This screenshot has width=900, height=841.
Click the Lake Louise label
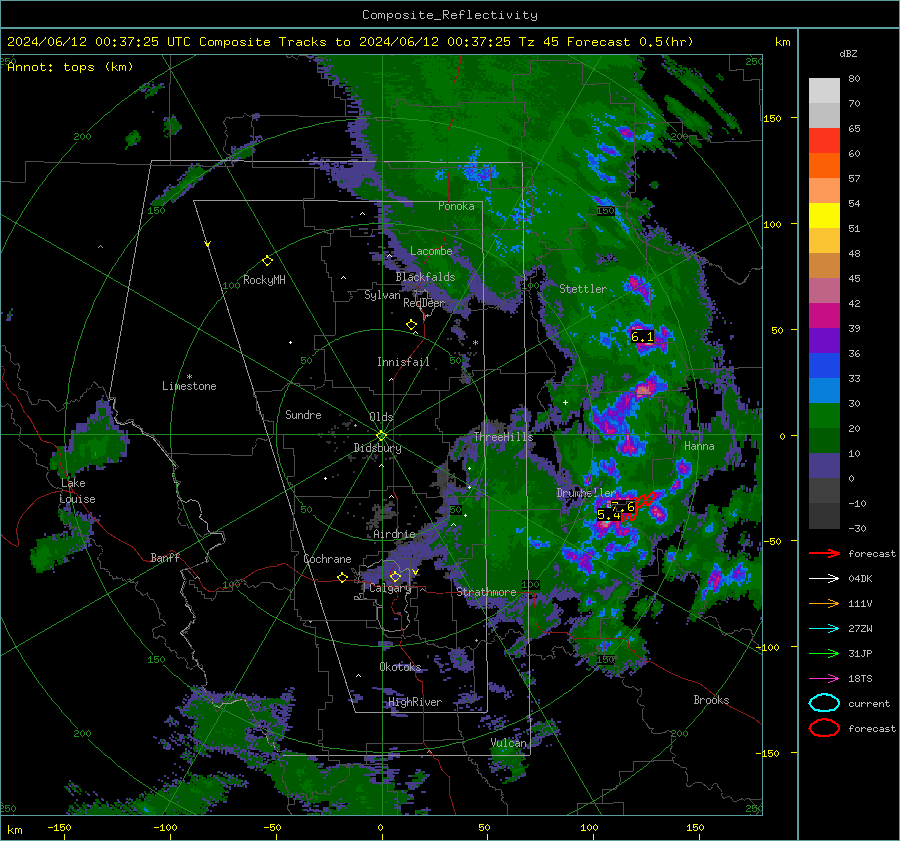[77, 491]
